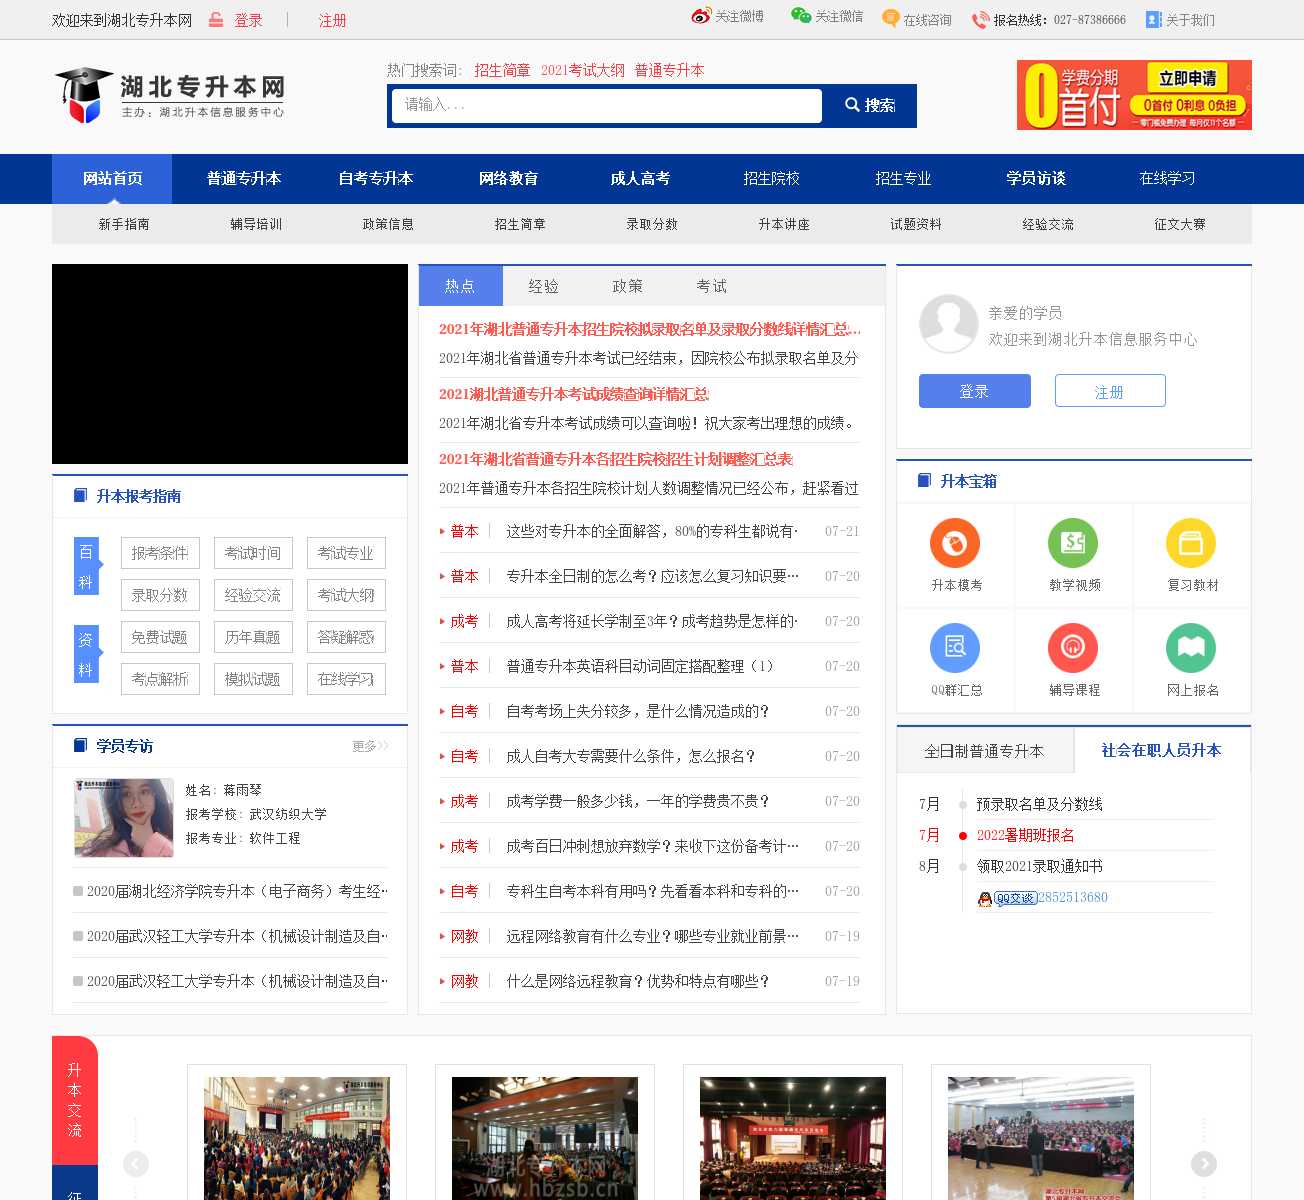The width and height of the screenshot is (1304, 1200).
Task: Show next photos with right carousel arrow
Action: pyautogui.click(x=1203, y=1164)
